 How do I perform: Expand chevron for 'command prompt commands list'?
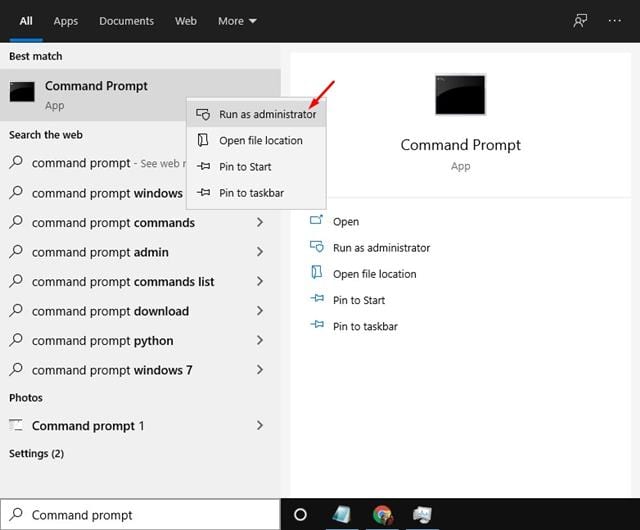tap(260, 281)
